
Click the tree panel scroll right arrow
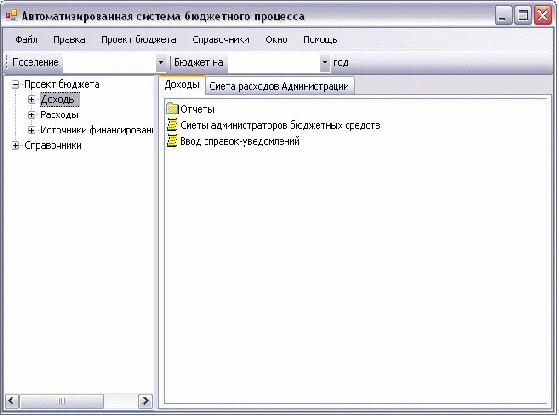(x=145, y=401)
